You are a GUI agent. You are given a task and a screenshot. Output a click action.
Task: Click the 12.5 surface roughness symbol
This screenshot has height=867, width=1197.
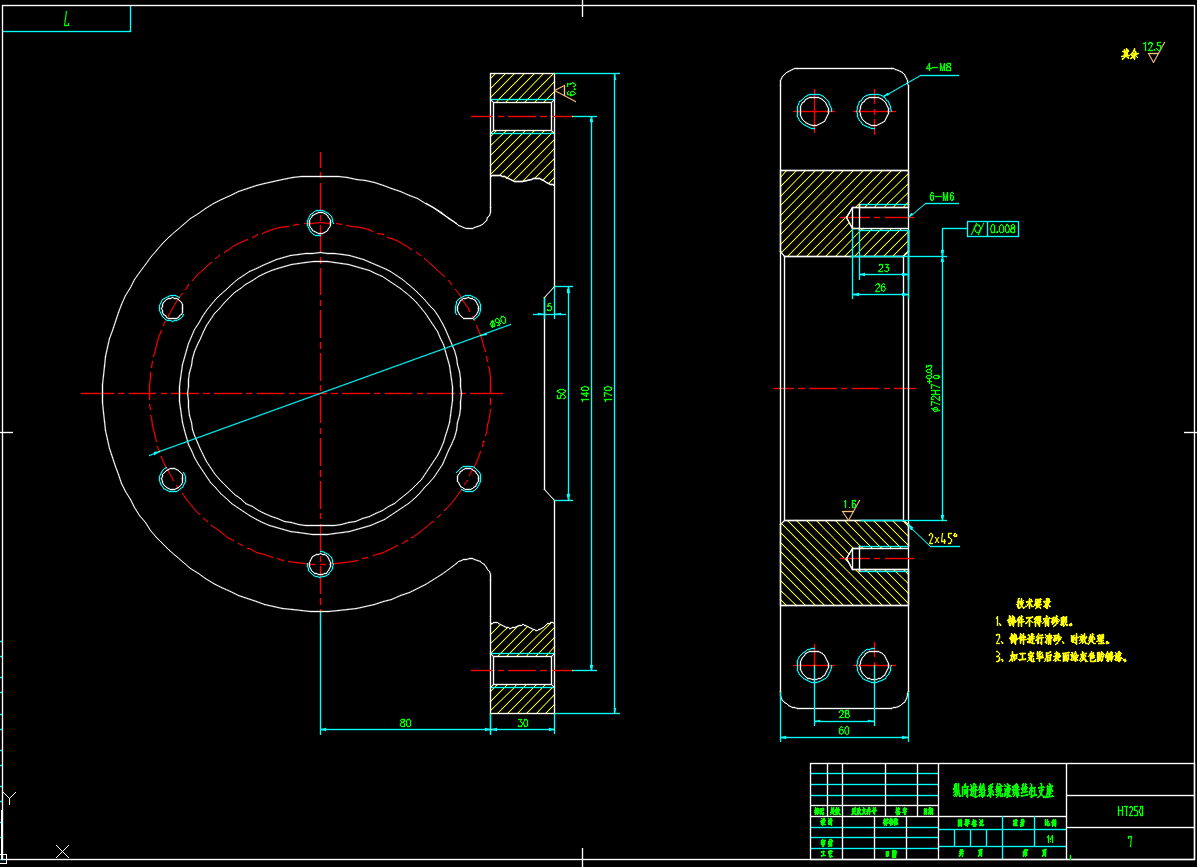(1152, 51)
